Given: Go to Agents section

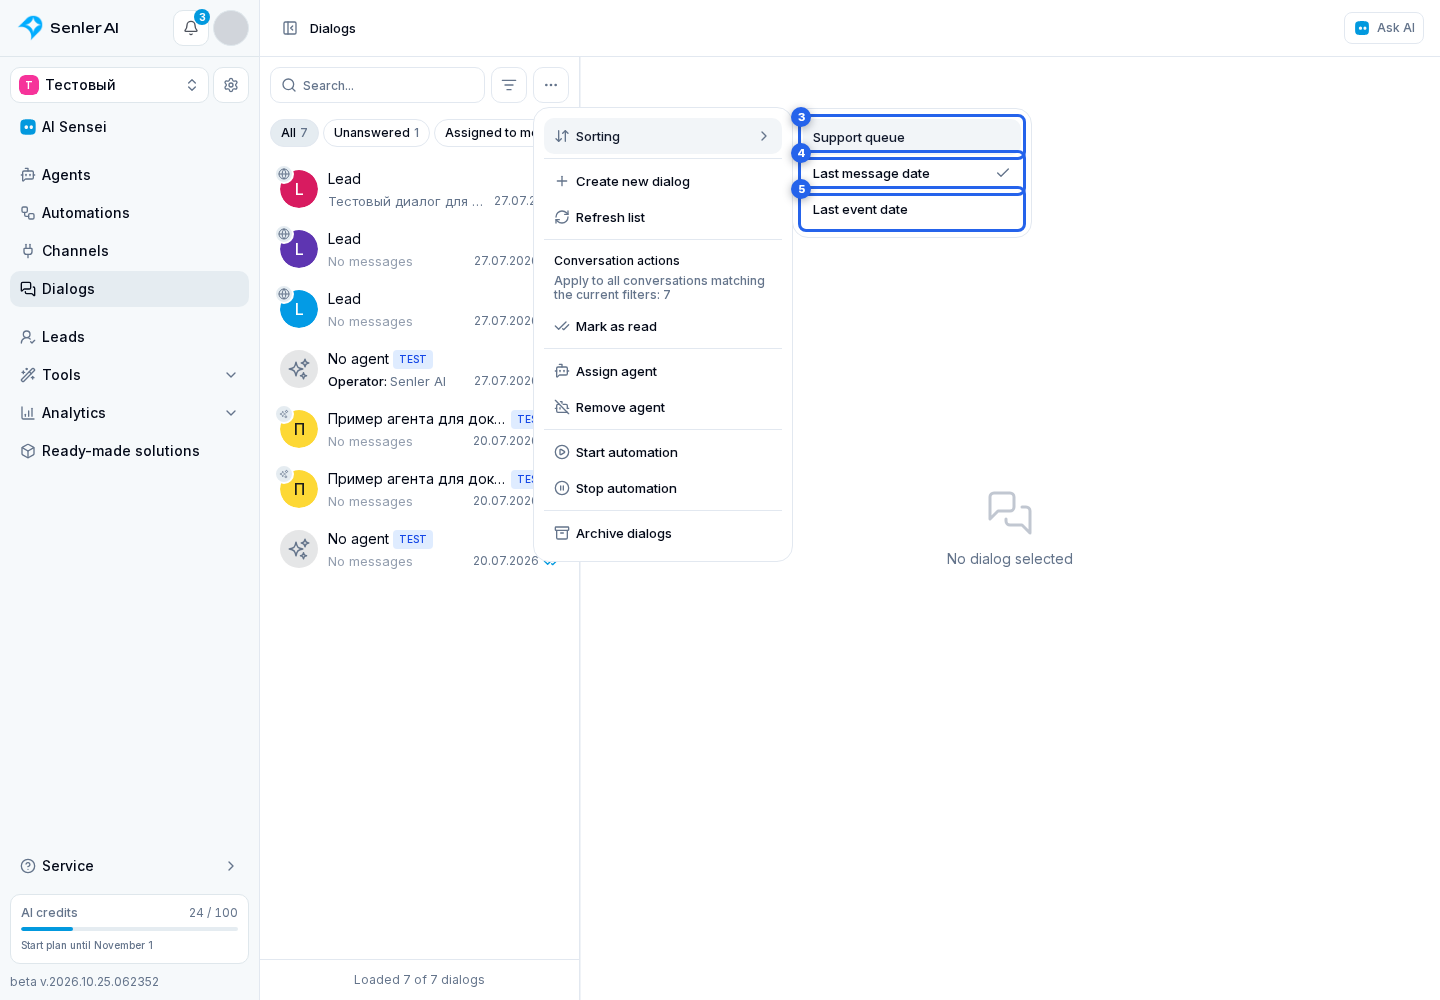Looking at the screenshot, I should [129, 175].
